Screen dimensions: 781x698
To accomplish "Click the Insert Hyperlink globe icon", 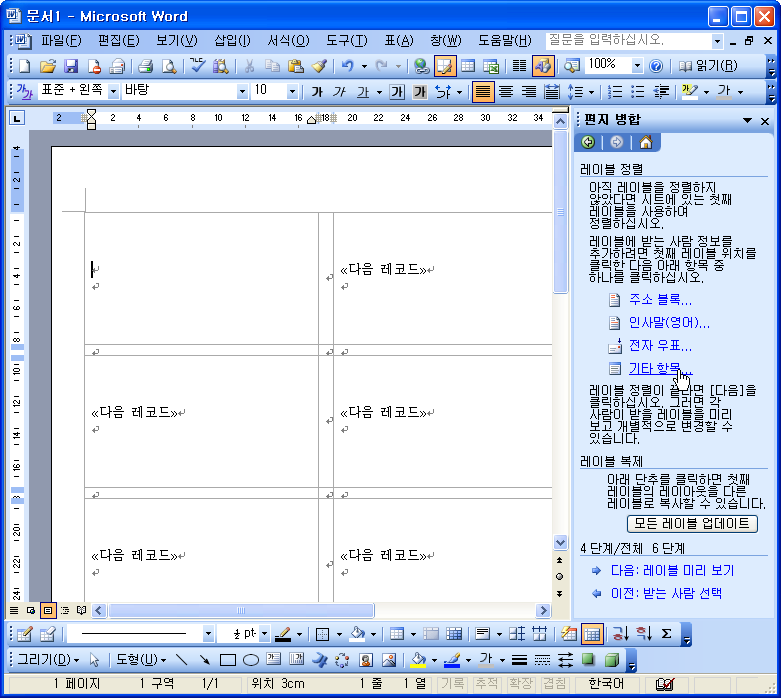I will tap(421, 66).
